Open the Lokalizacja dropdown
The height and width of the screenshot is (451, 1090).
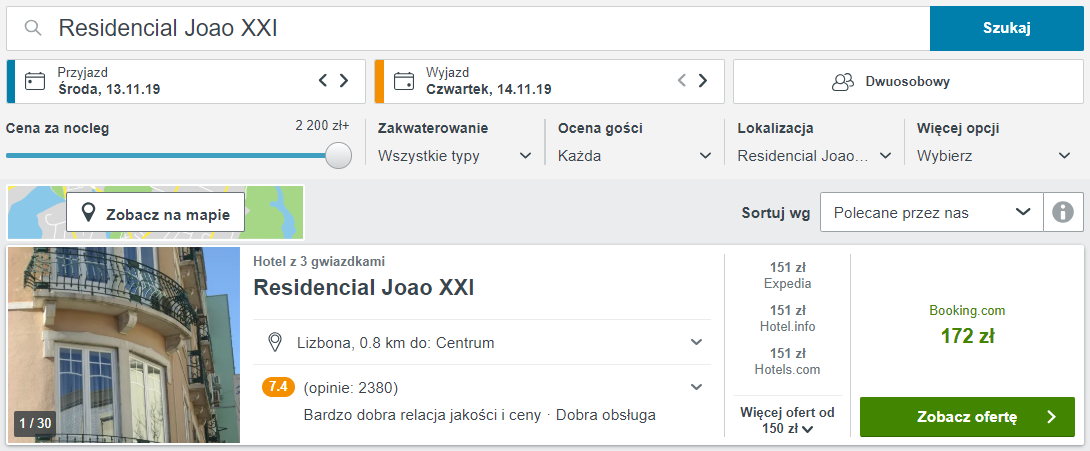814,156
